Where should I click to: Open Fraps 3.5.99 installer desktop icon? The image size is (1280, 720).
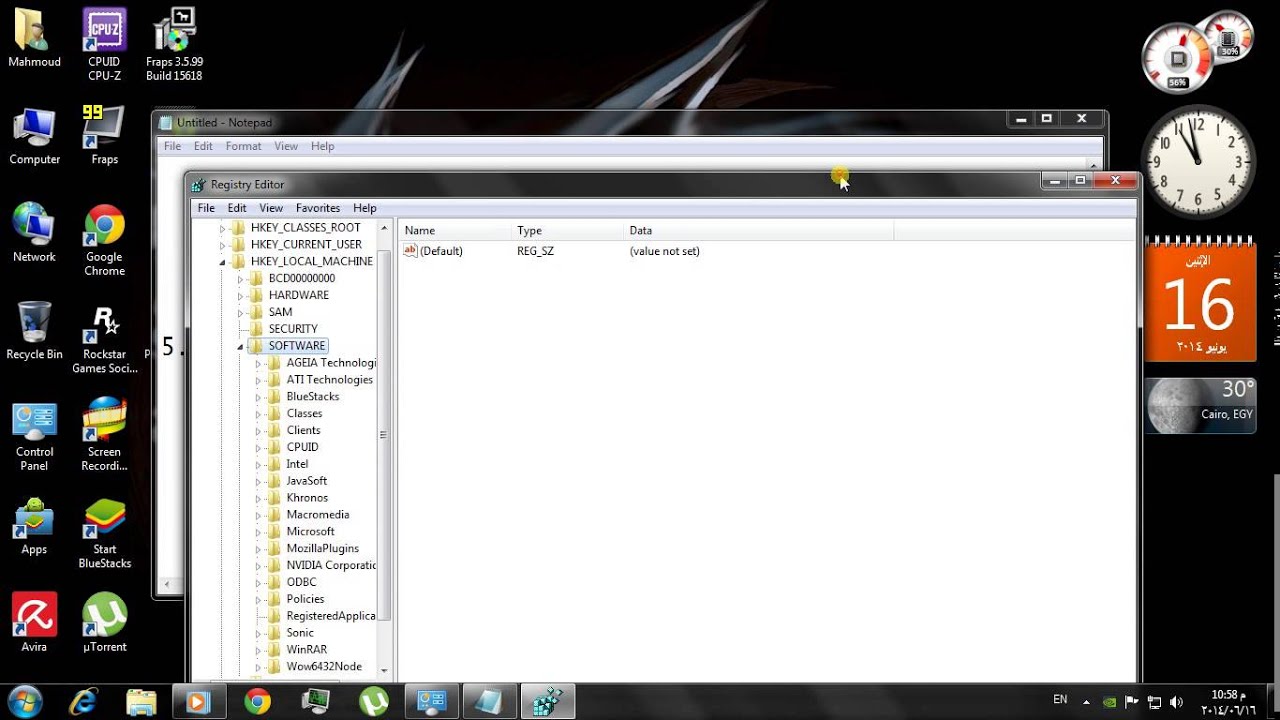[x=174, y=45]
